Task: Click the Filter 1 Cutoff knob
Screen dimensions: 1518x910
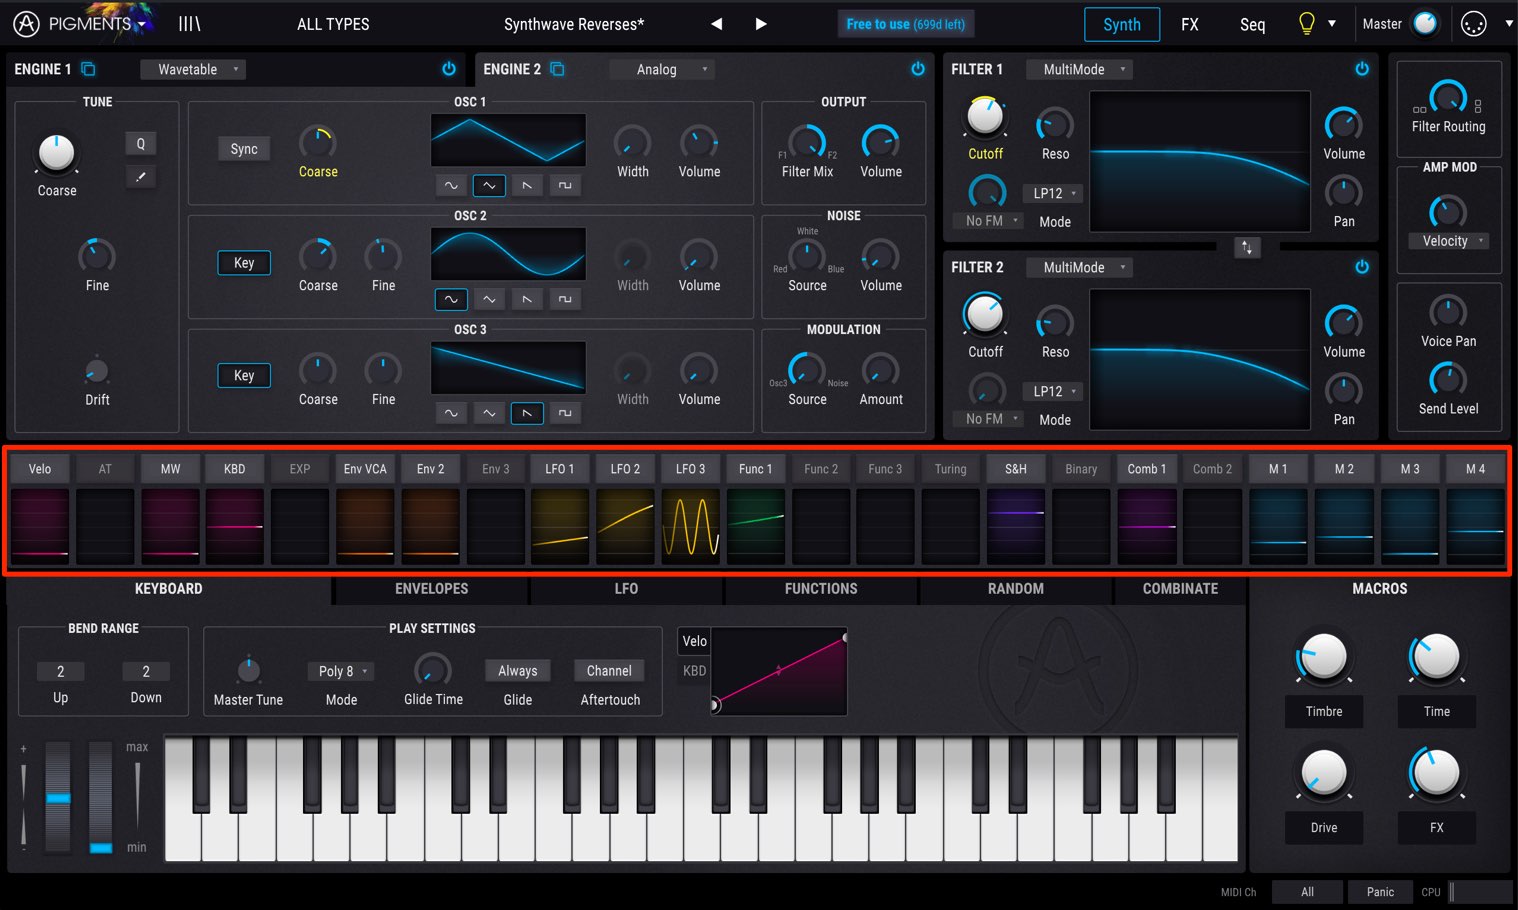Action: pyautogui.click(x=985, y=117)
